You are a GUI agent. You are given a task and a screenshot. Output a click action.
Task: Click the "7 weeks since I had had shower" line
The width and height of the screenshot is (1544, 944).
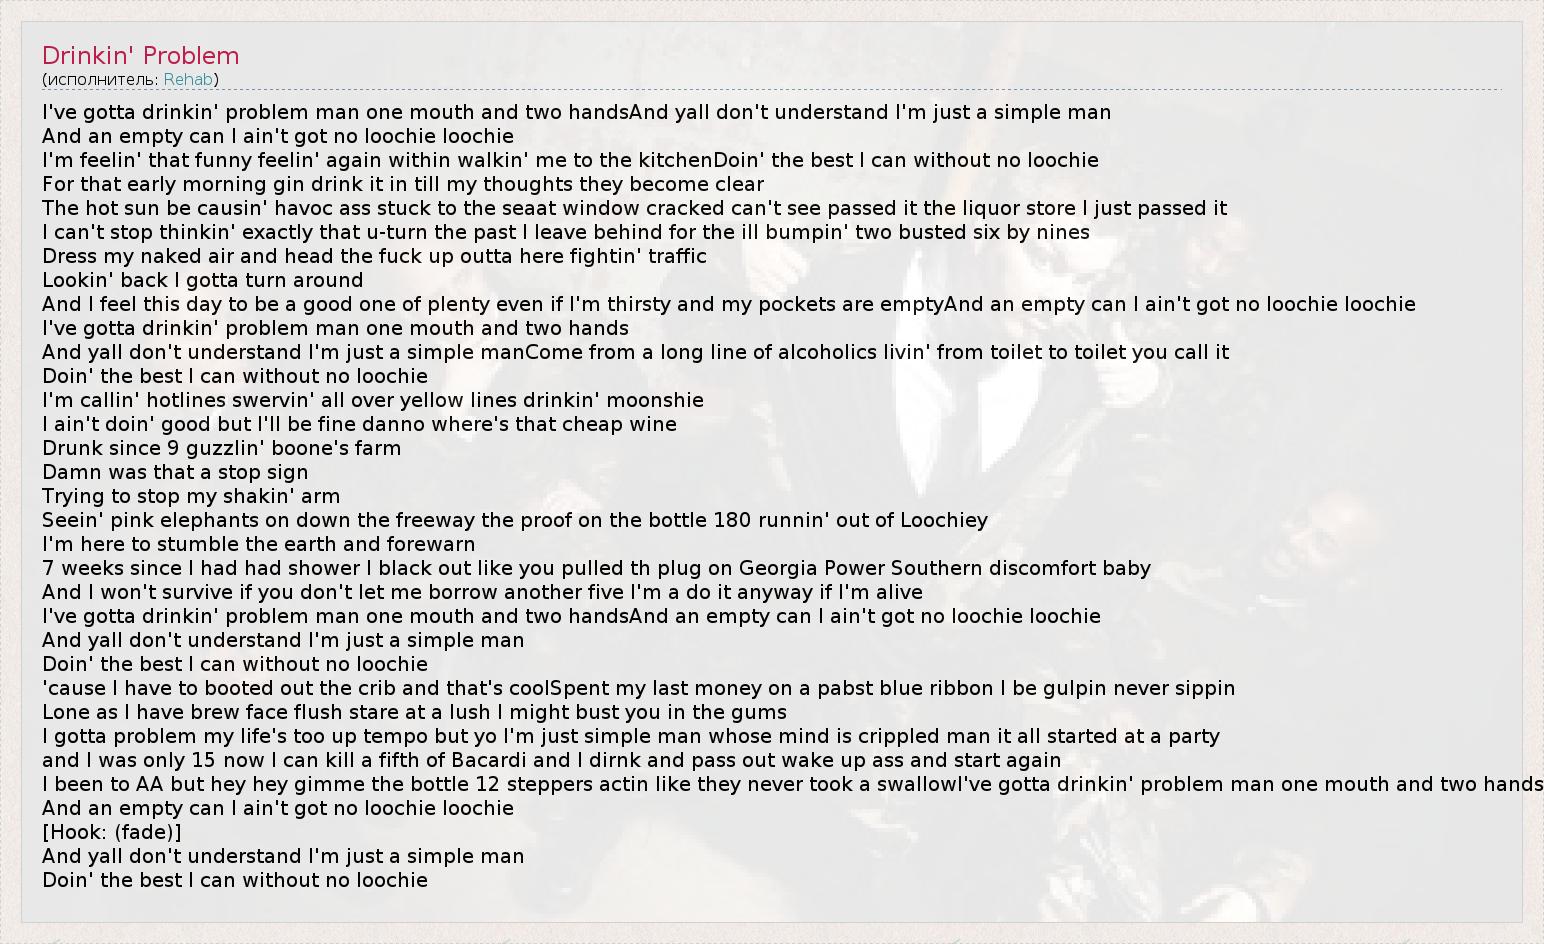point(596,568)
